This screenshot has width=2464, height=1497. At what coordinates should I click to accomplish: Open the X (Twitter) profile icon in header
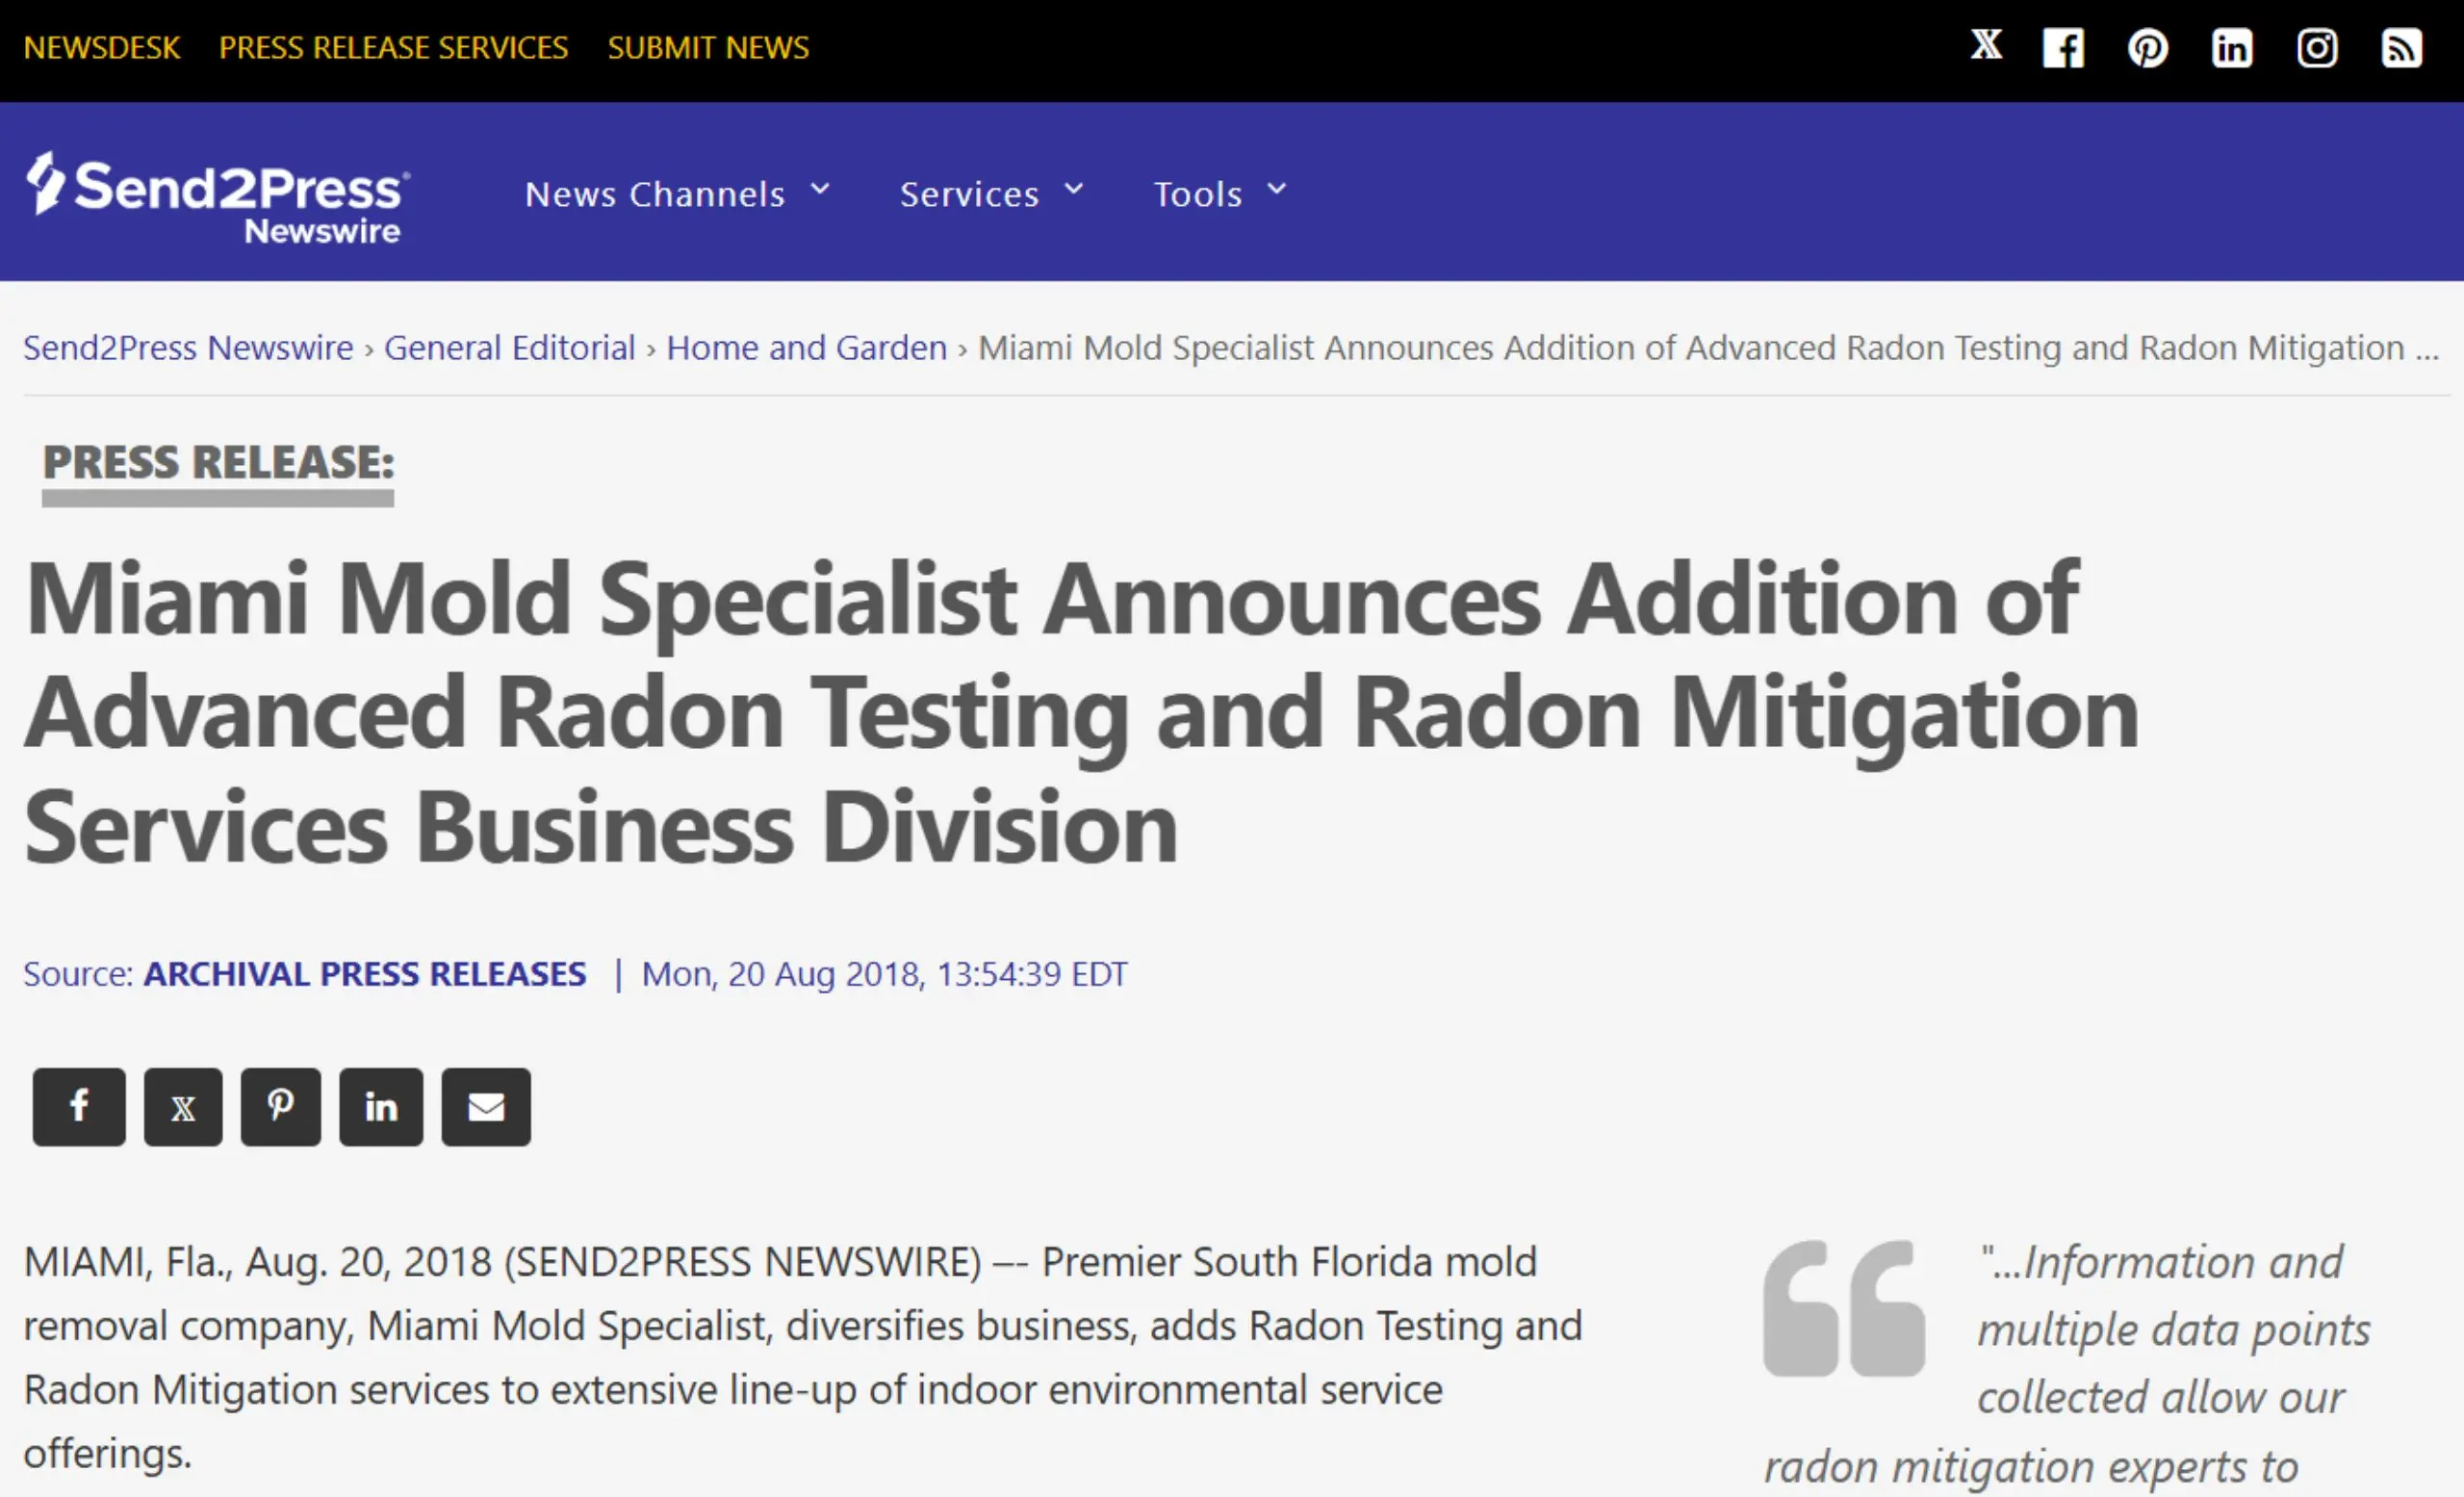tap(1986, 45)
